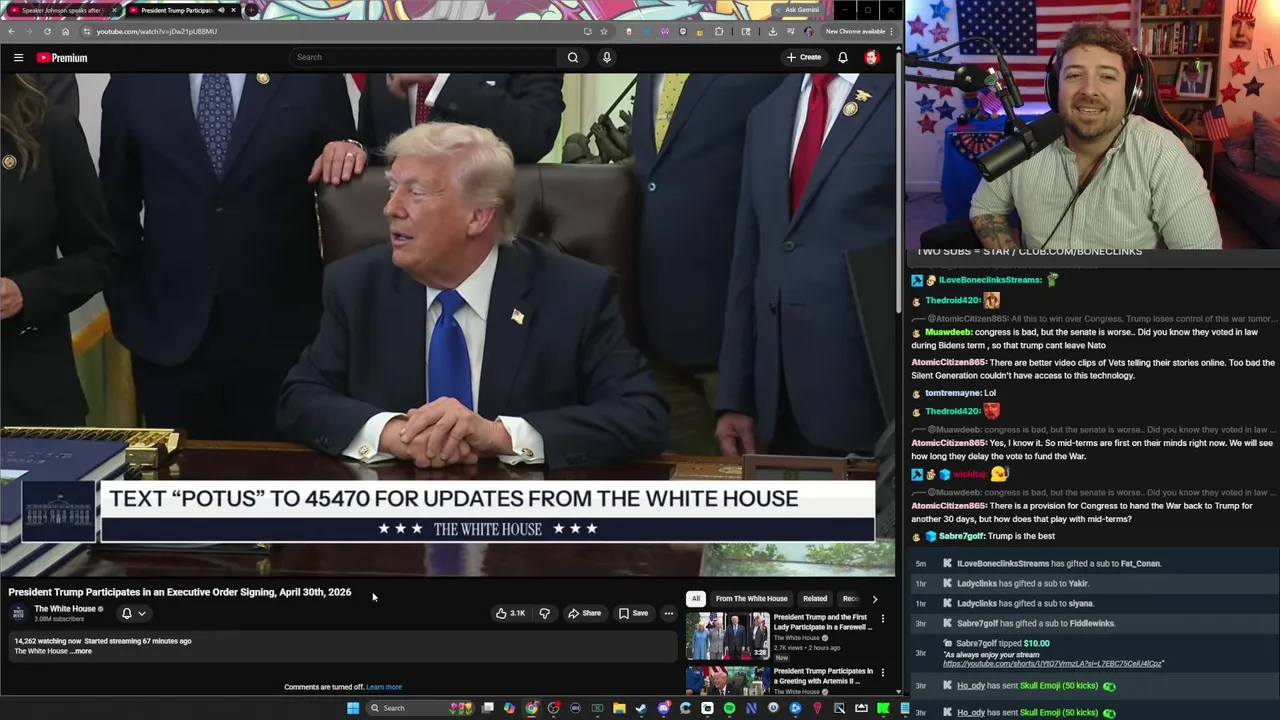View site information icon beside URL
This screenshot has height=720, width=1280.
pos(86,31)
